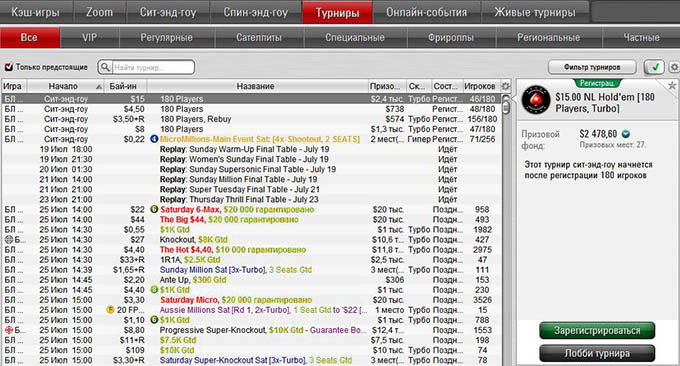Screen dimensions: 680x366
Task: Select the $7.5K Gtd tournament row
Action: coord(252,340)
